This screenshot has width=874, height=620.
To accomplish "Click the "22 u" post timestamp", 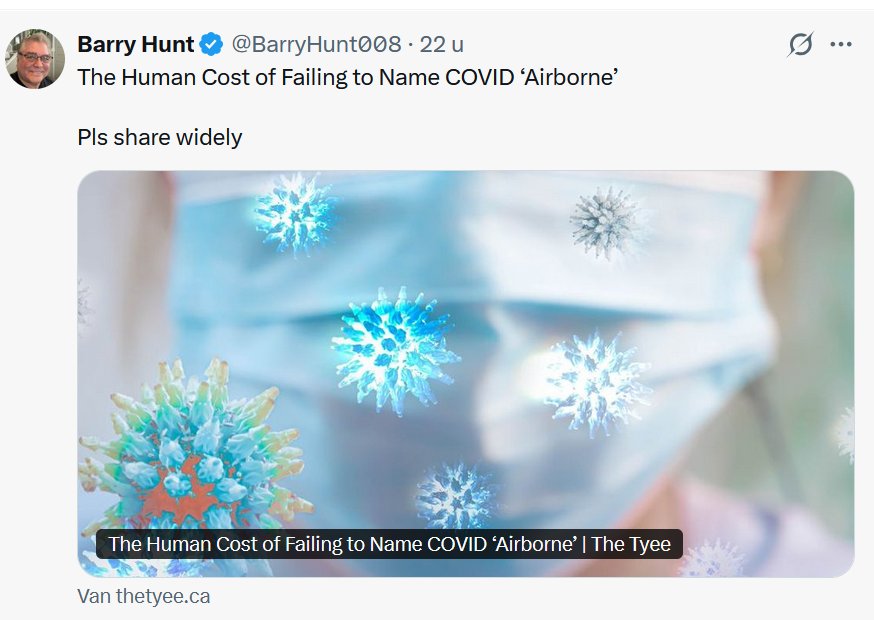I will tap(442, 45).
